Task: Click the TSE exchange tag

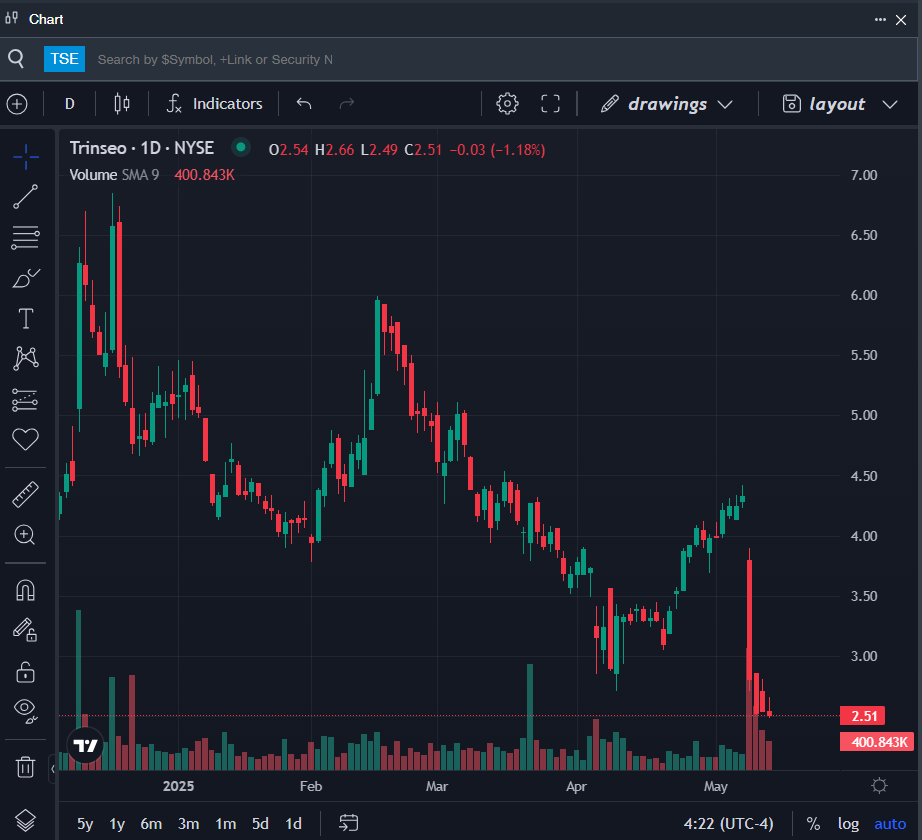Action: pos(64,59)
